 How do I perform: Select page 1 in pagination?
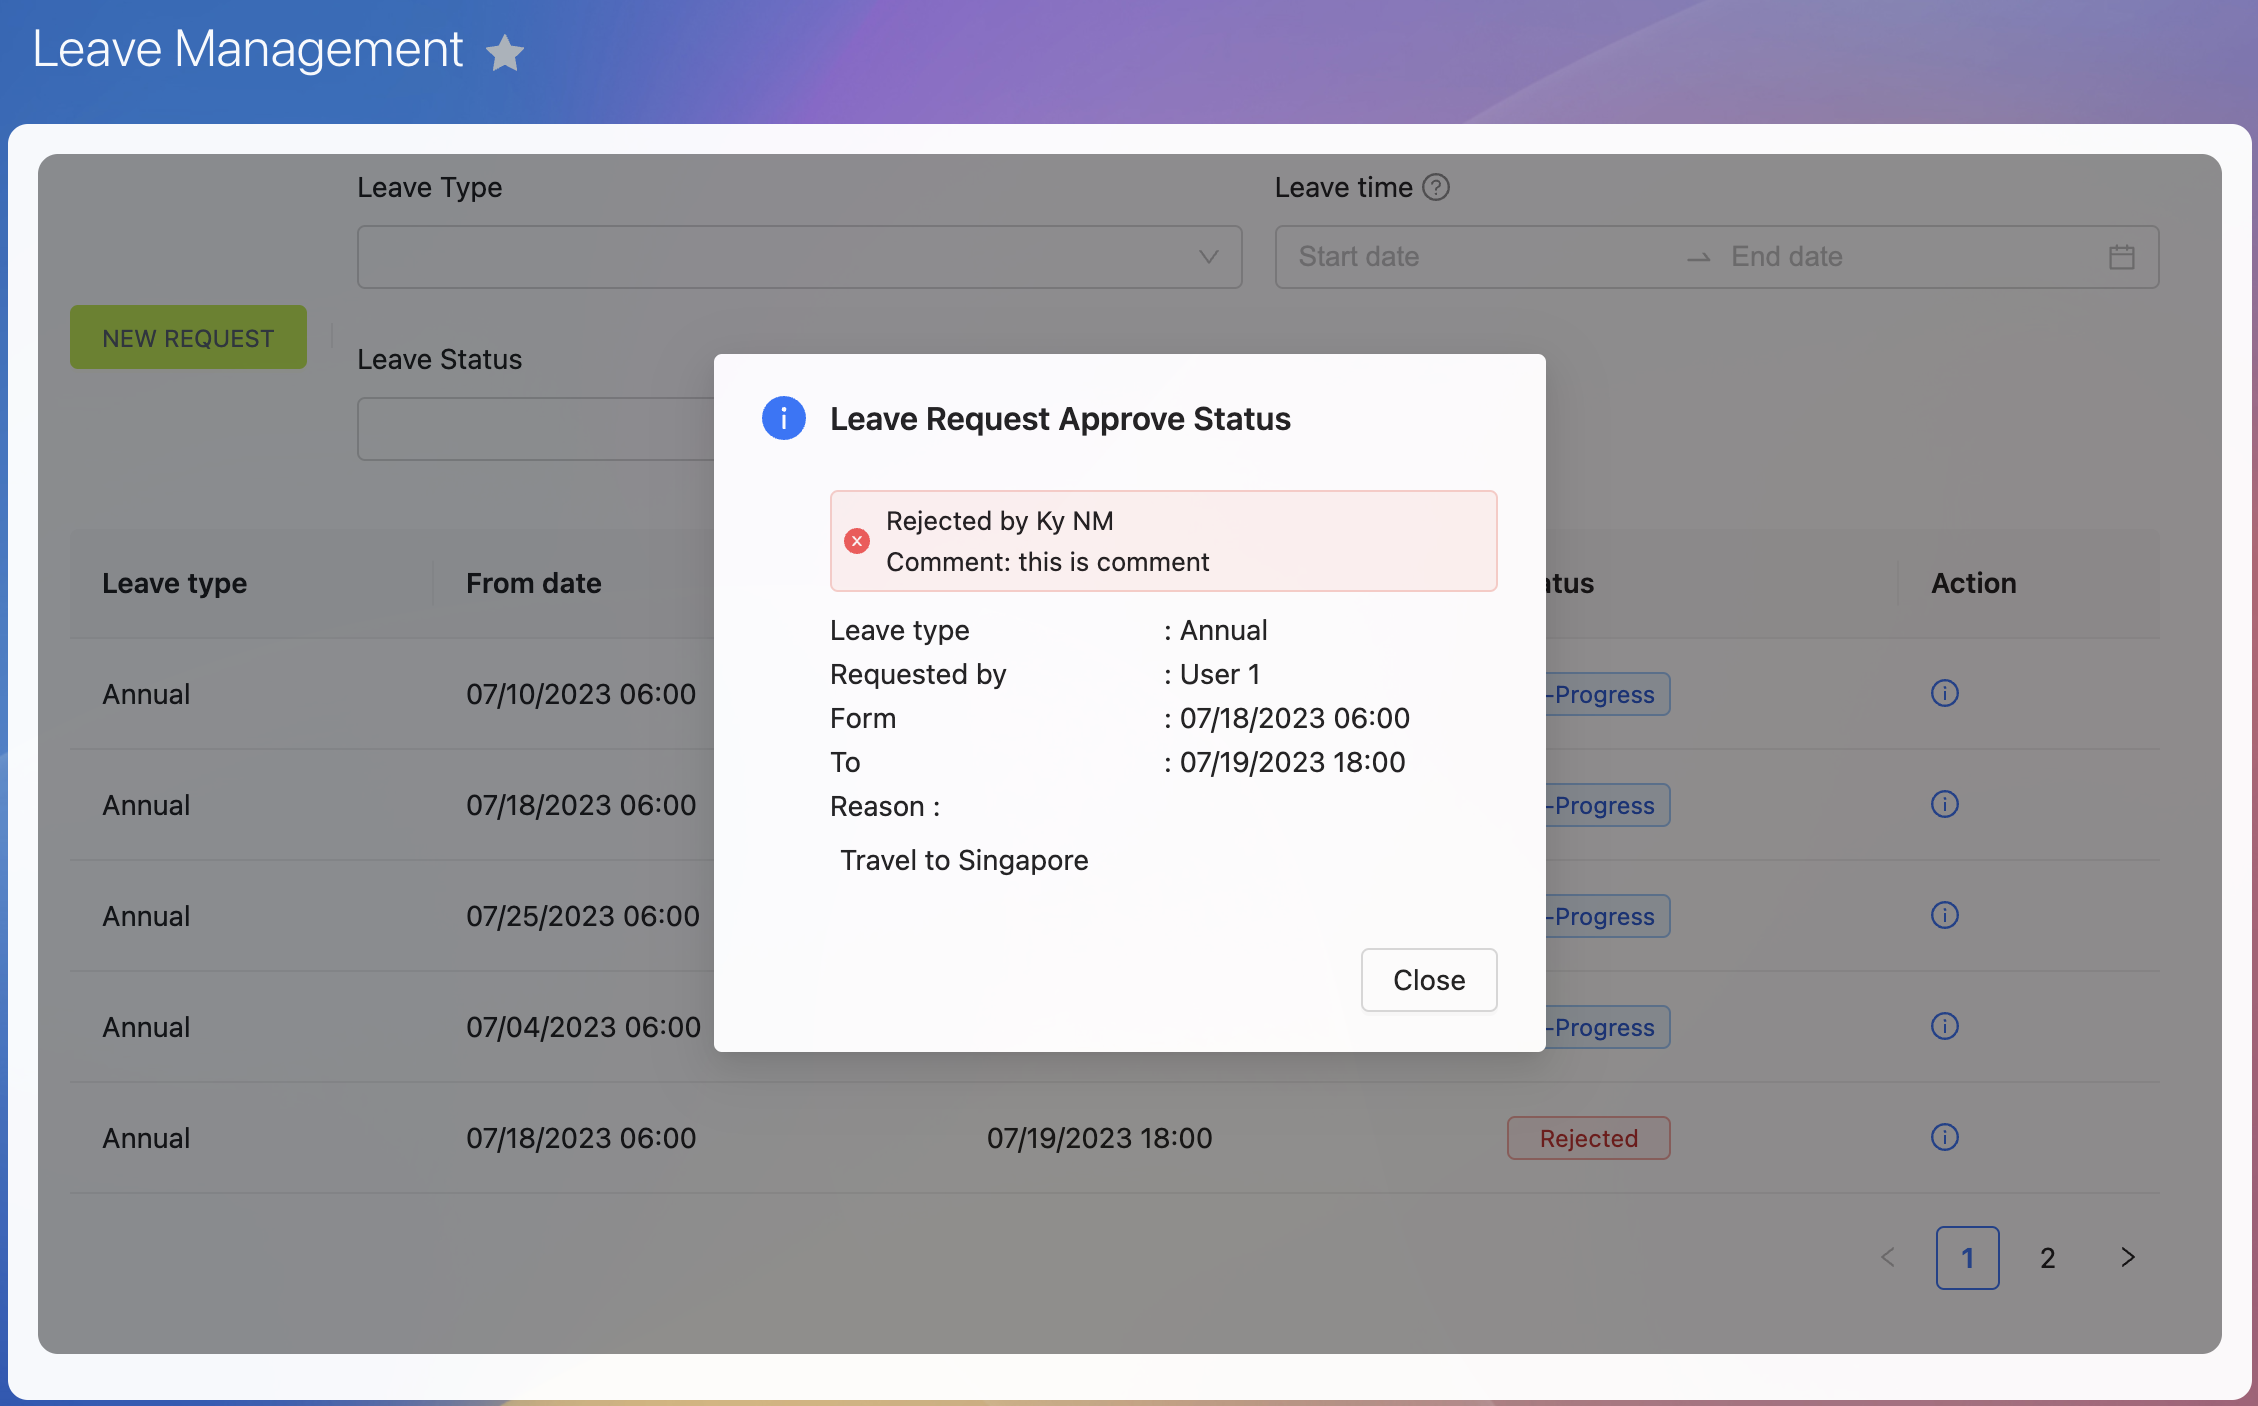(1967, 1257)
